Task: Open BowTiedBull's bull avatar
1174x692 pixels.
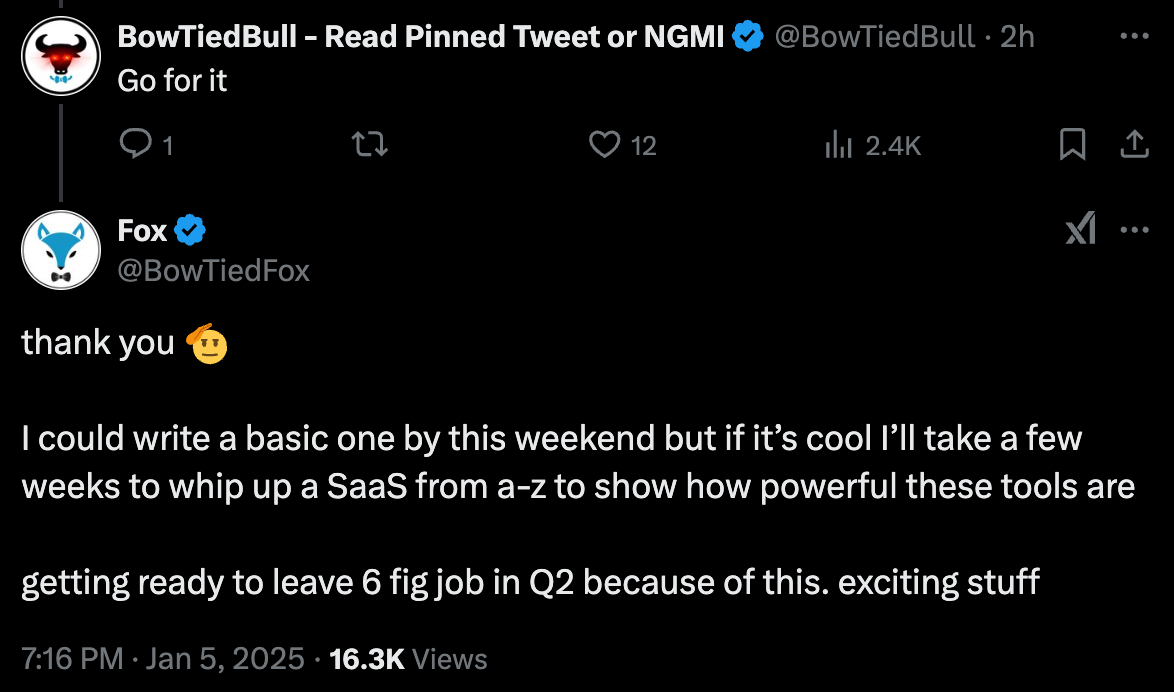Action: click(62, 56)
